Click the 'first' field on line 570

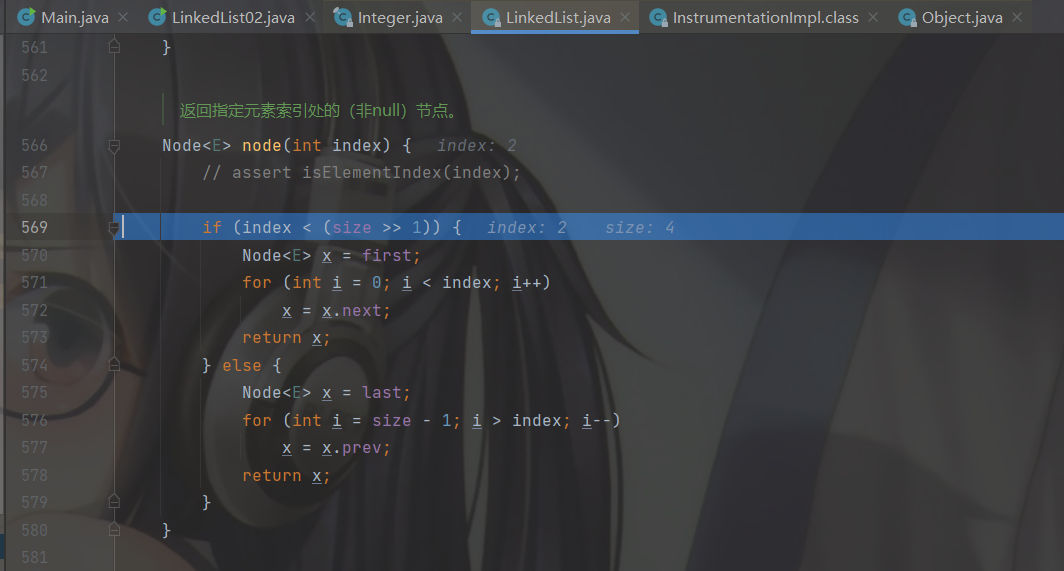[x=386, y=255]
